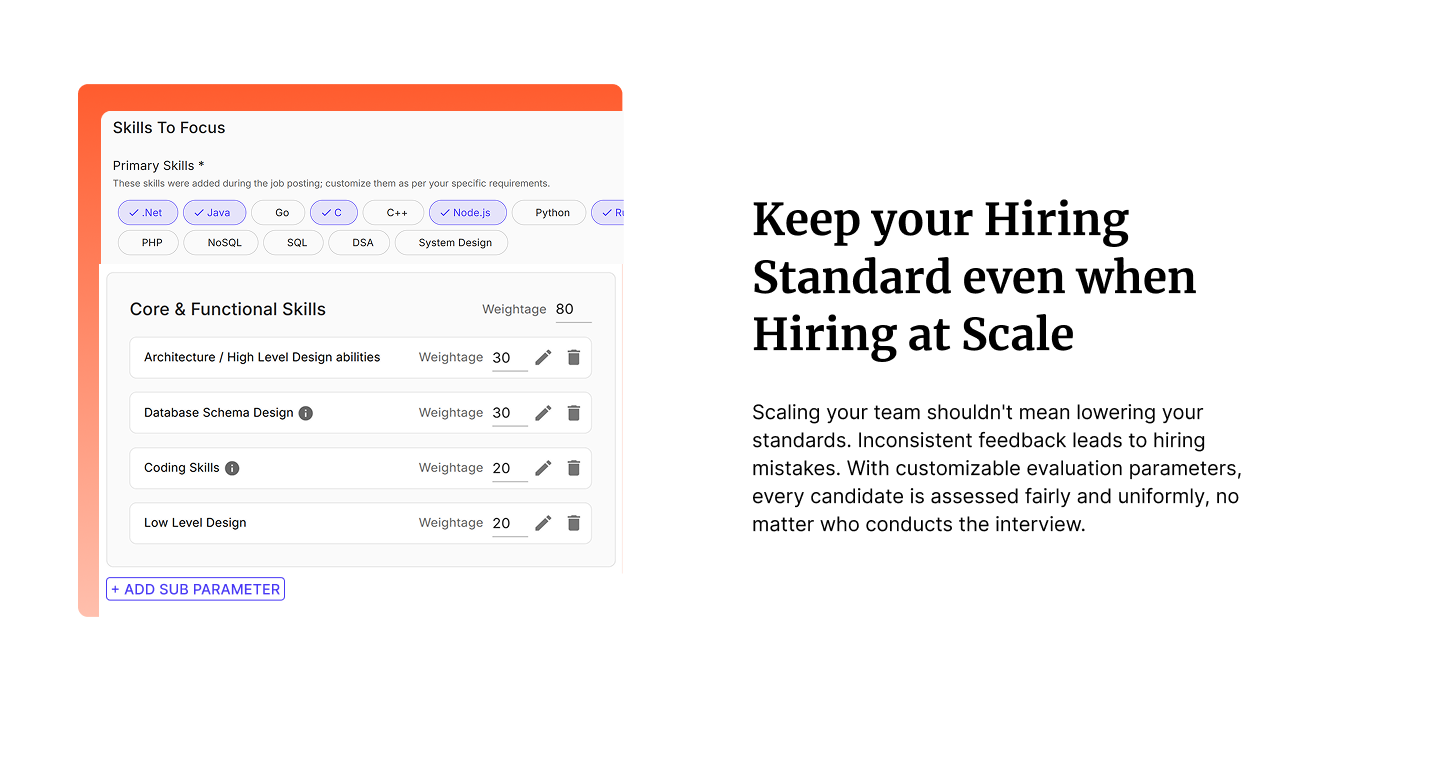Delete the Low Level Design row
This screenshot has height=763, width=1440.
(x=574, y=522)
